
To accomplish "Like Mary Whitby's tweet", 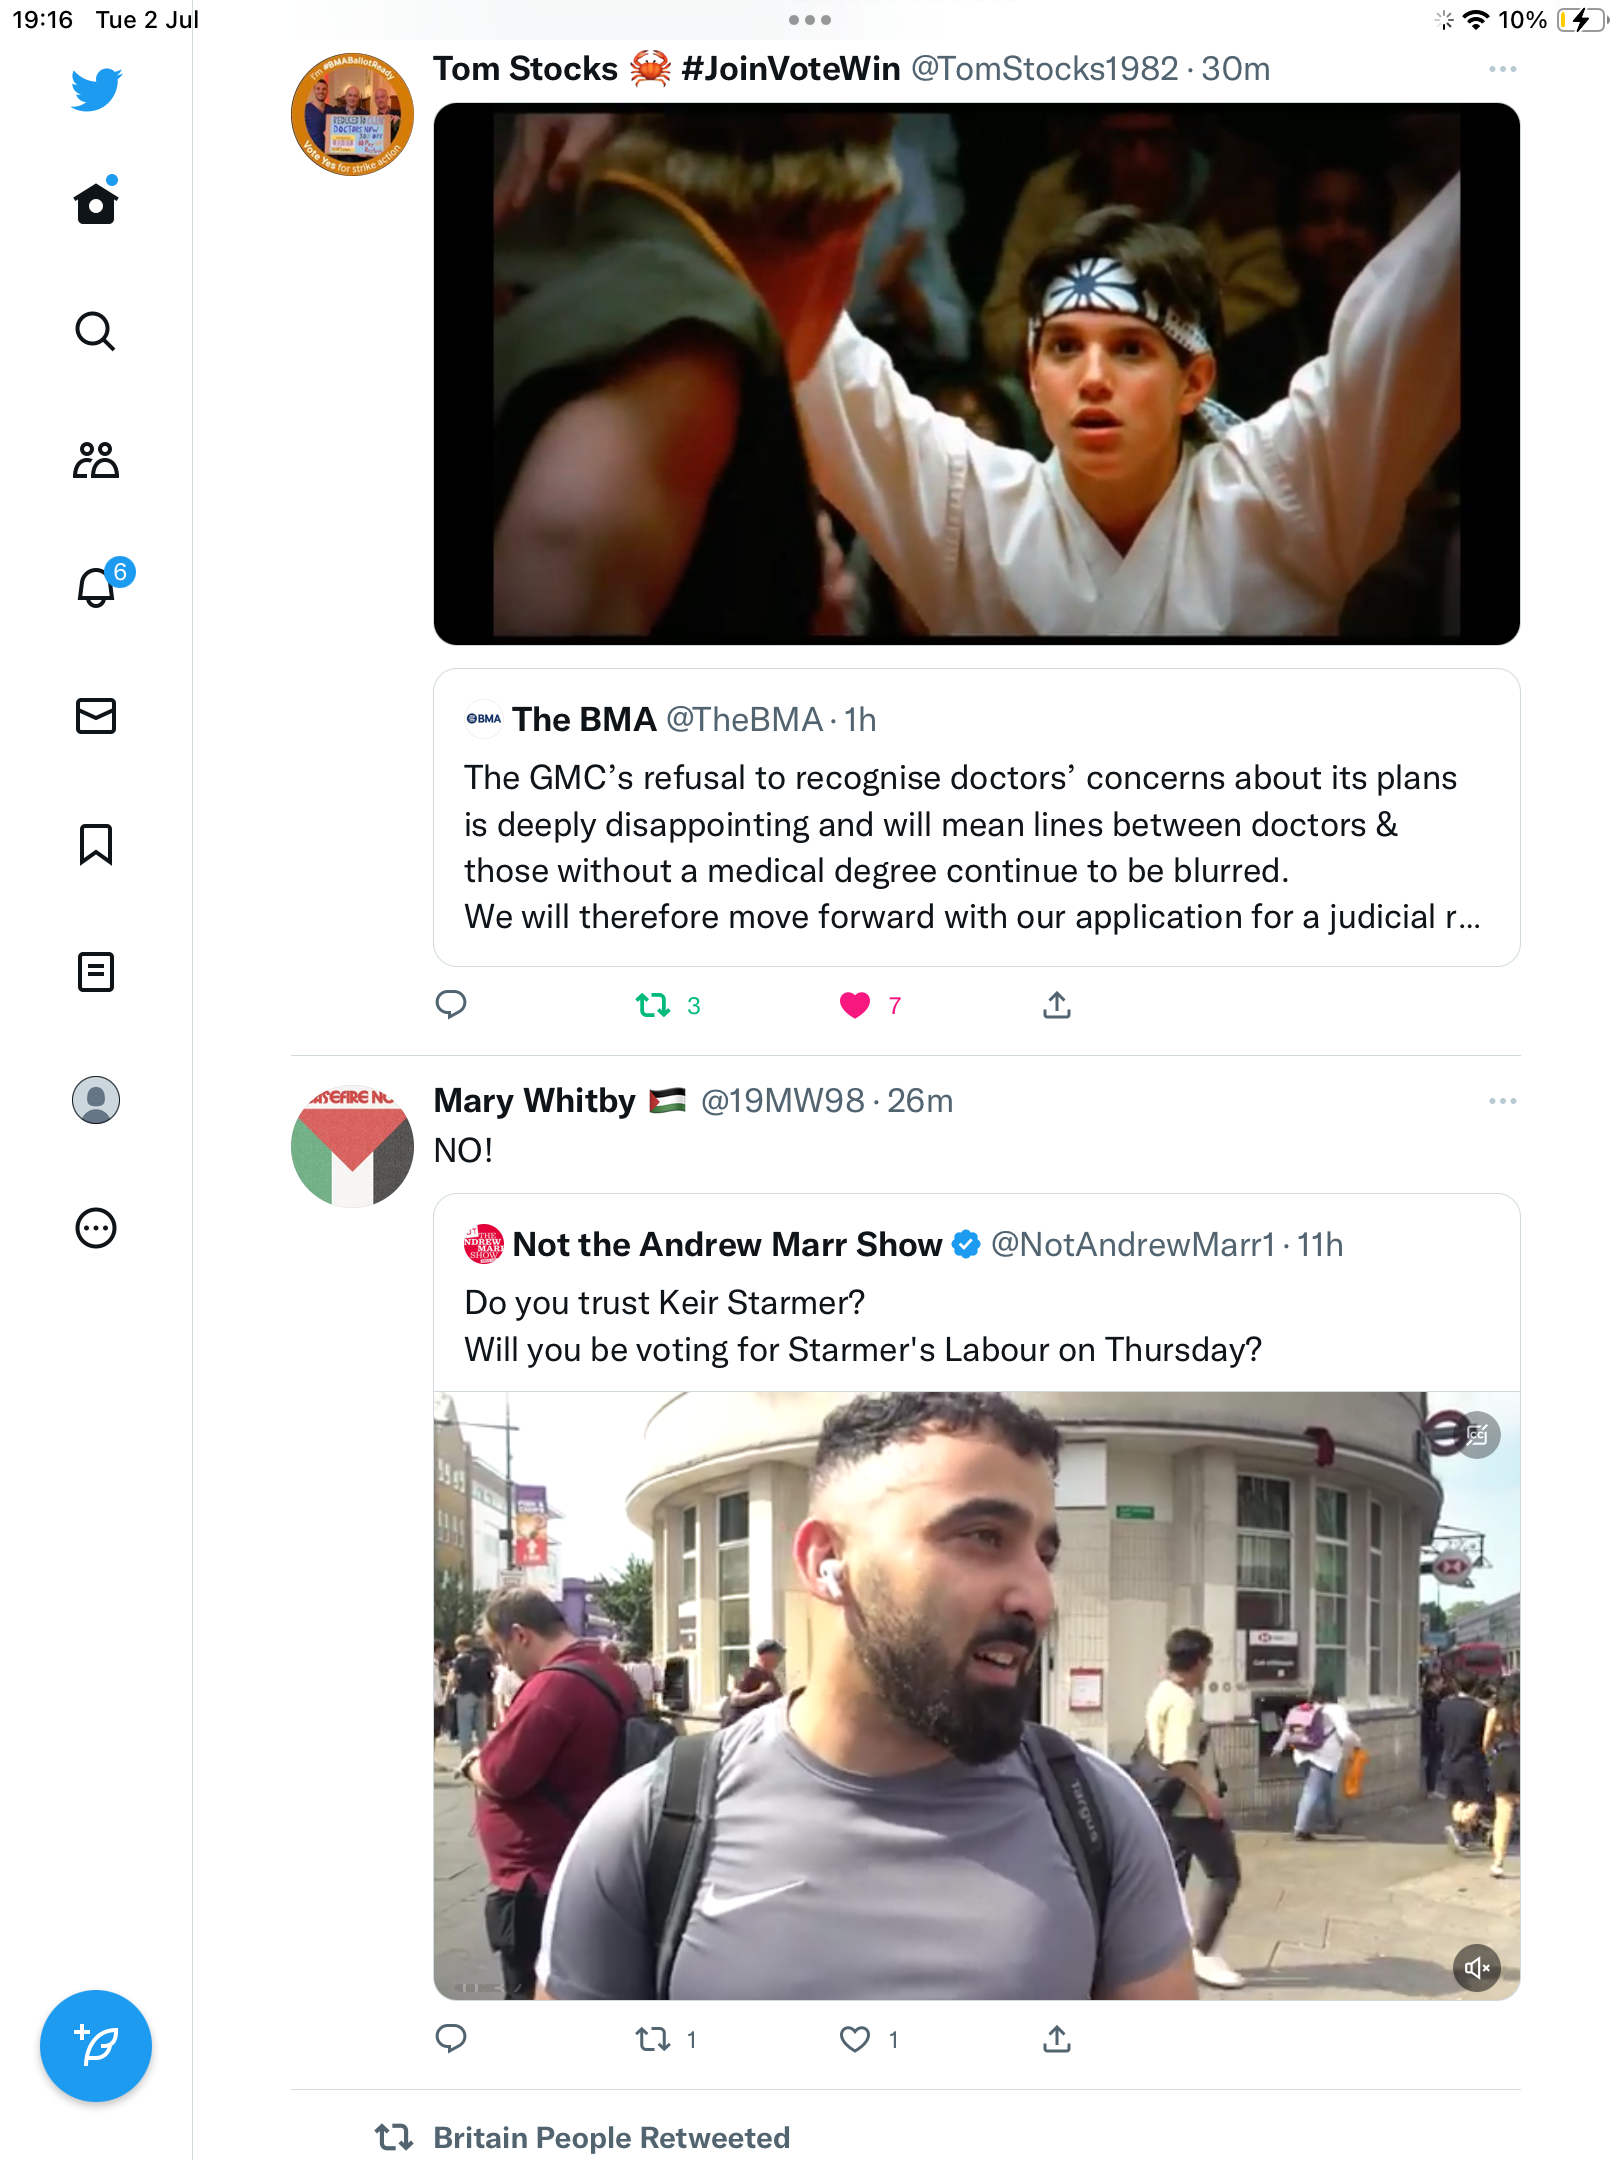I will point(855,2039).
